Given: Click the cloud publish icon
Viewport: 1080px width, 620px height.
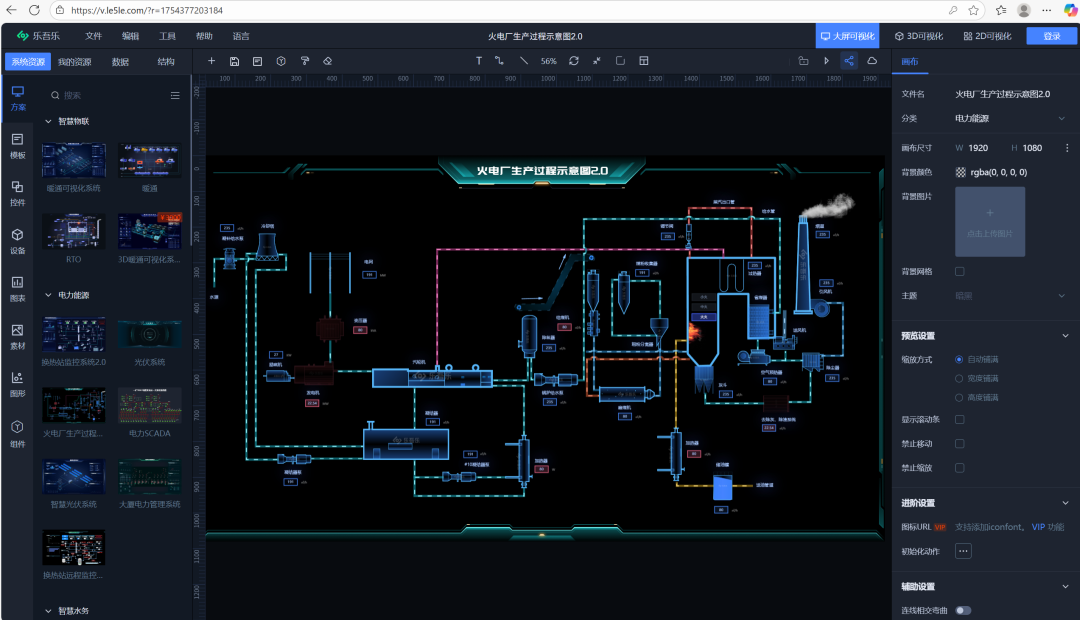Looking at the screenshot, I should [872, 61].
